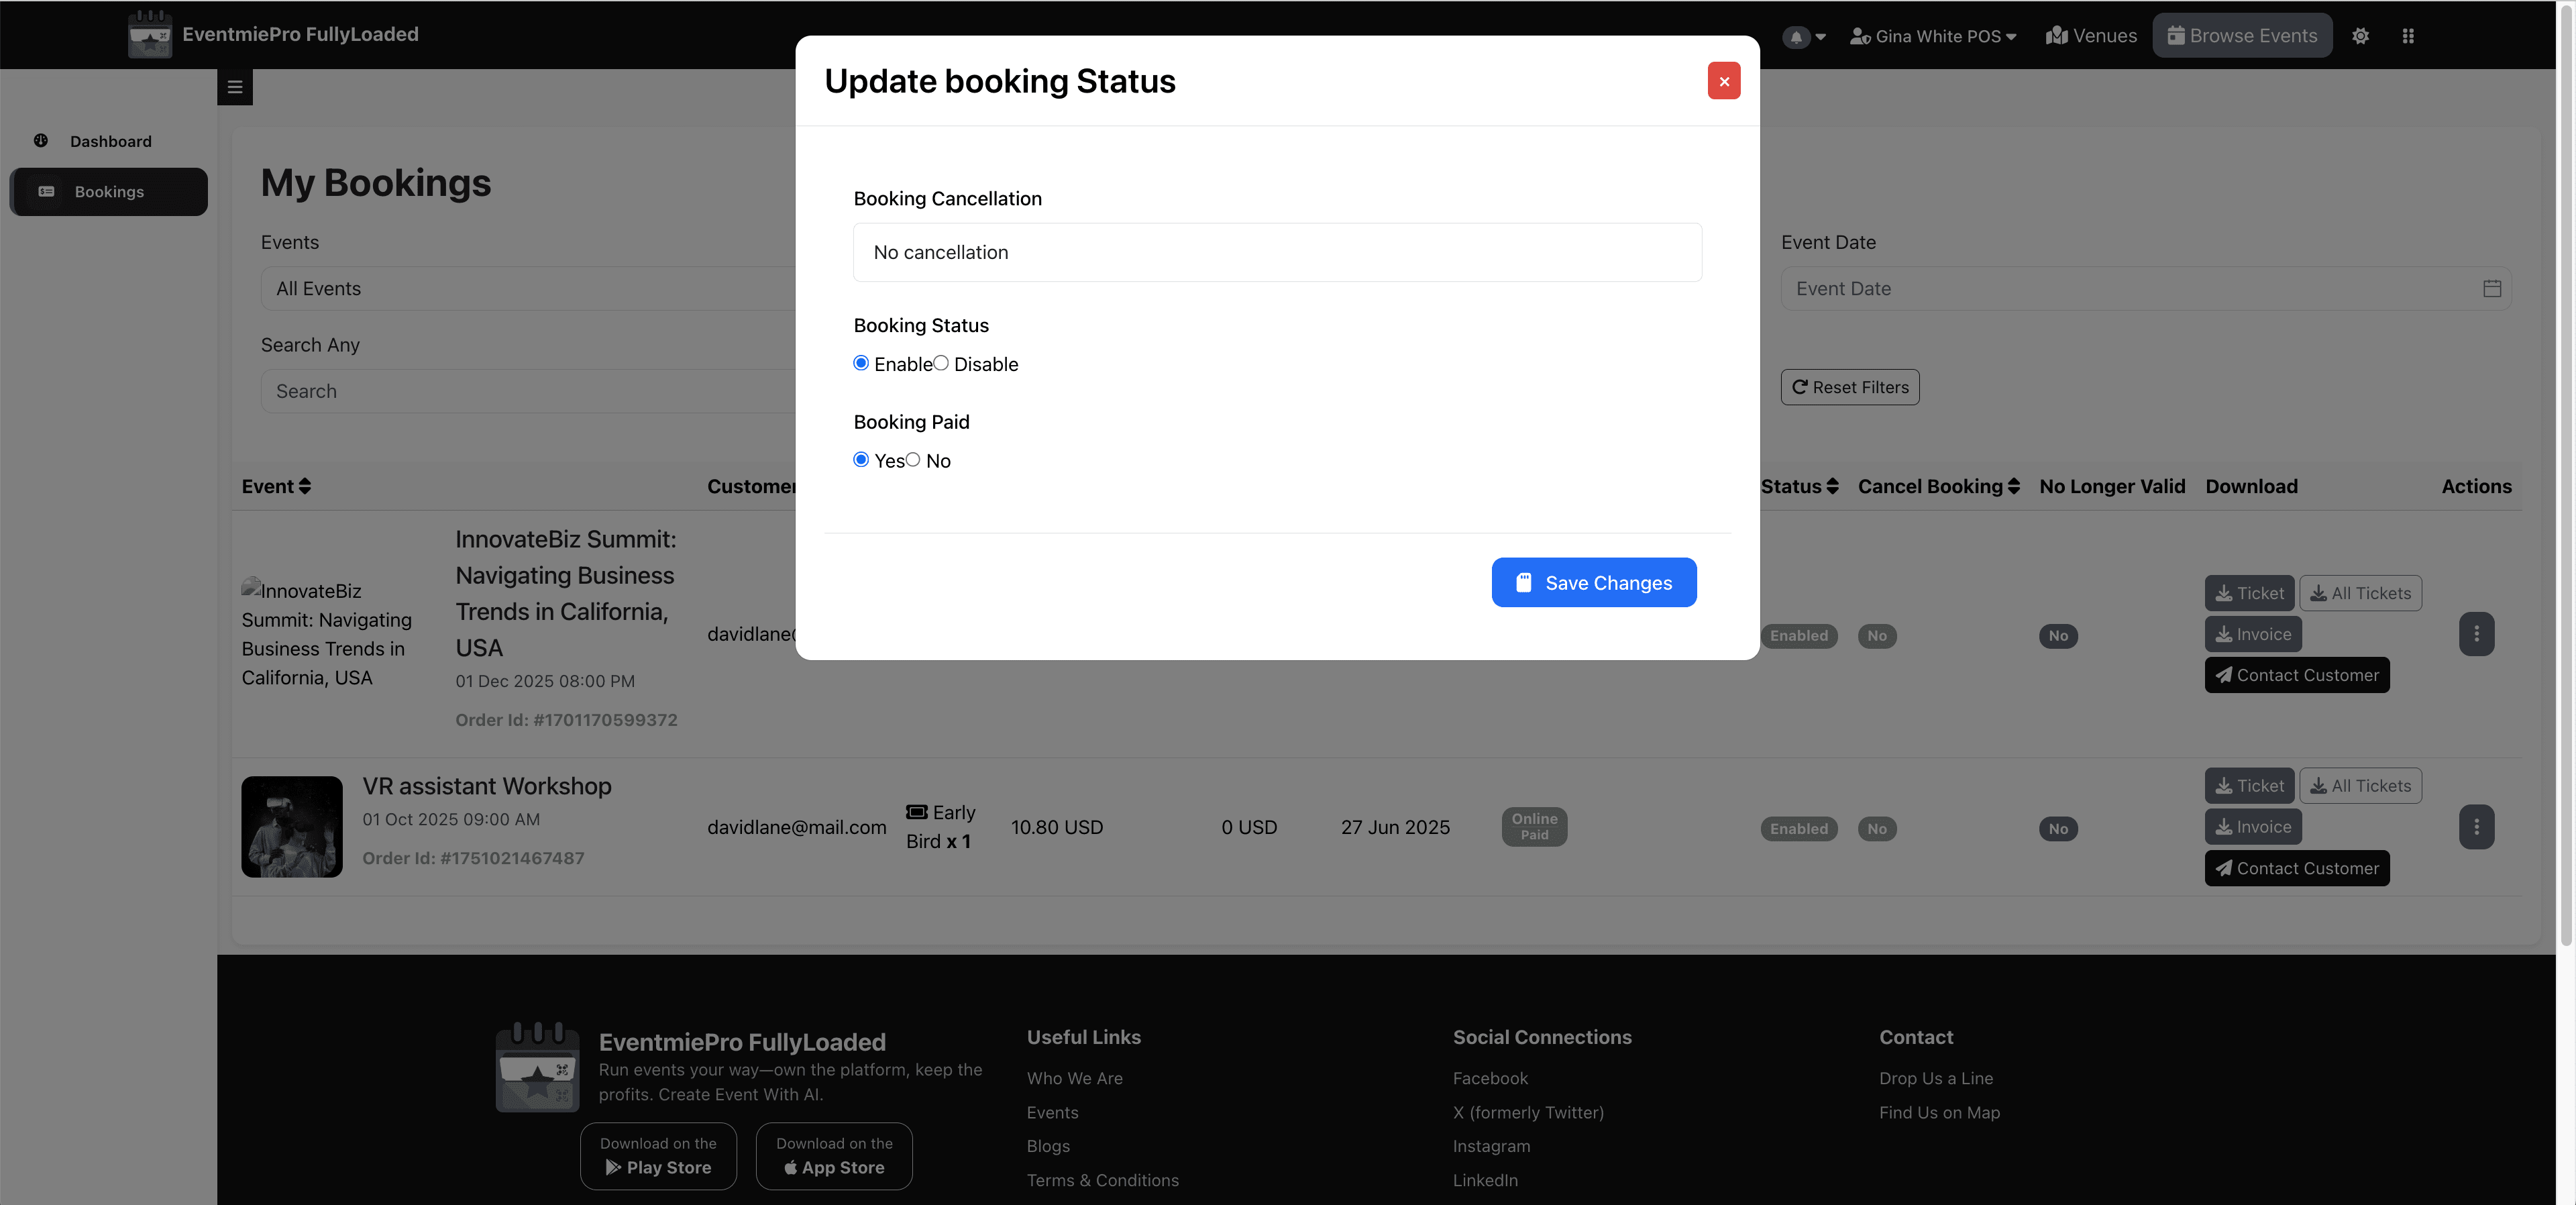Click the Early Bird ticket icon
Viewport: 2576px width, 1205px height.
(916, 812)
